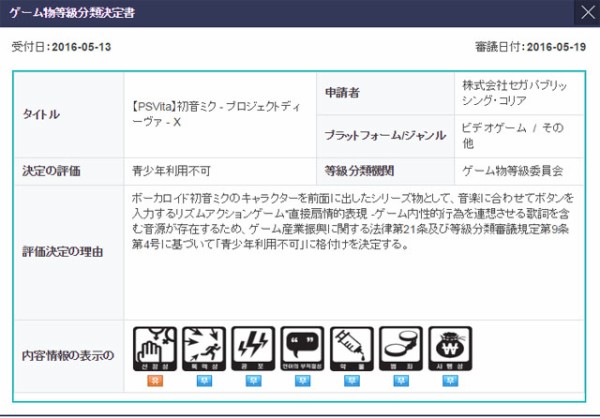
Task: Select the reception date 2016-05-13
Action: [x=82, y=47]
